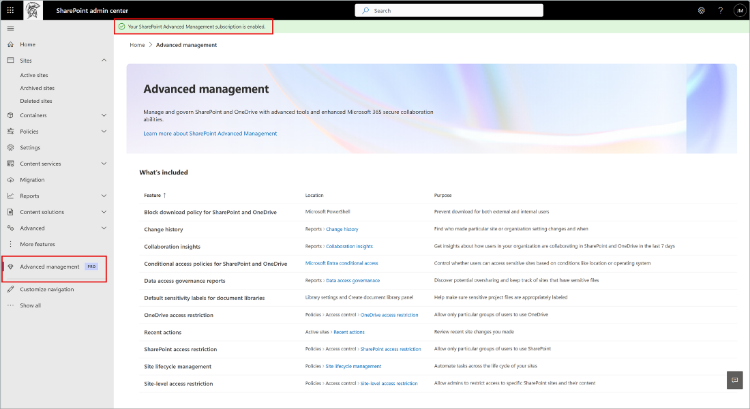Click the Customize navigation pencil icon

pos(11,289)
